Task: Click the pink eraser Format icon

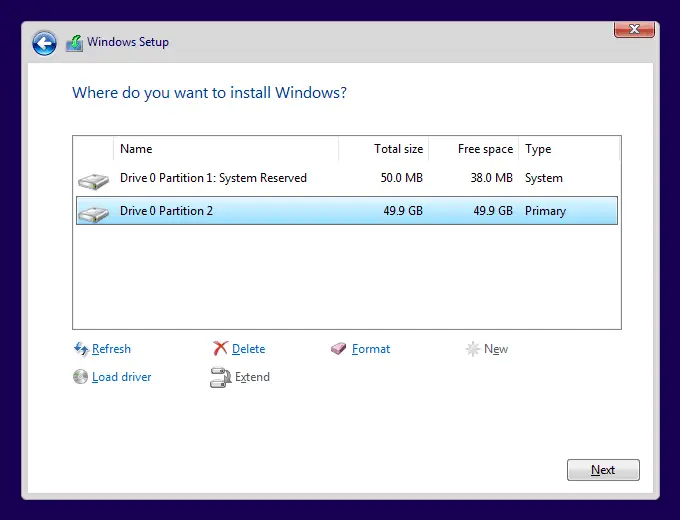Action: [338, 348]
